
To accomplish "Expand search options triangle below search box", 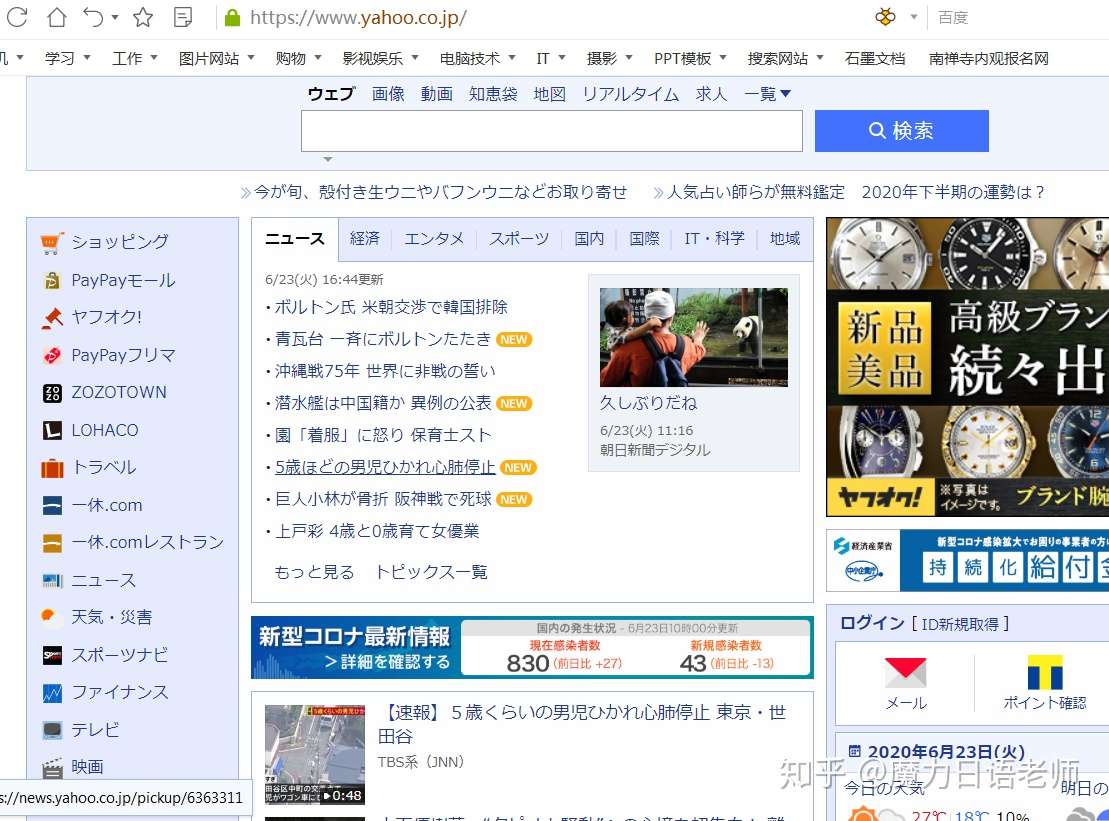I will [327, 160].
